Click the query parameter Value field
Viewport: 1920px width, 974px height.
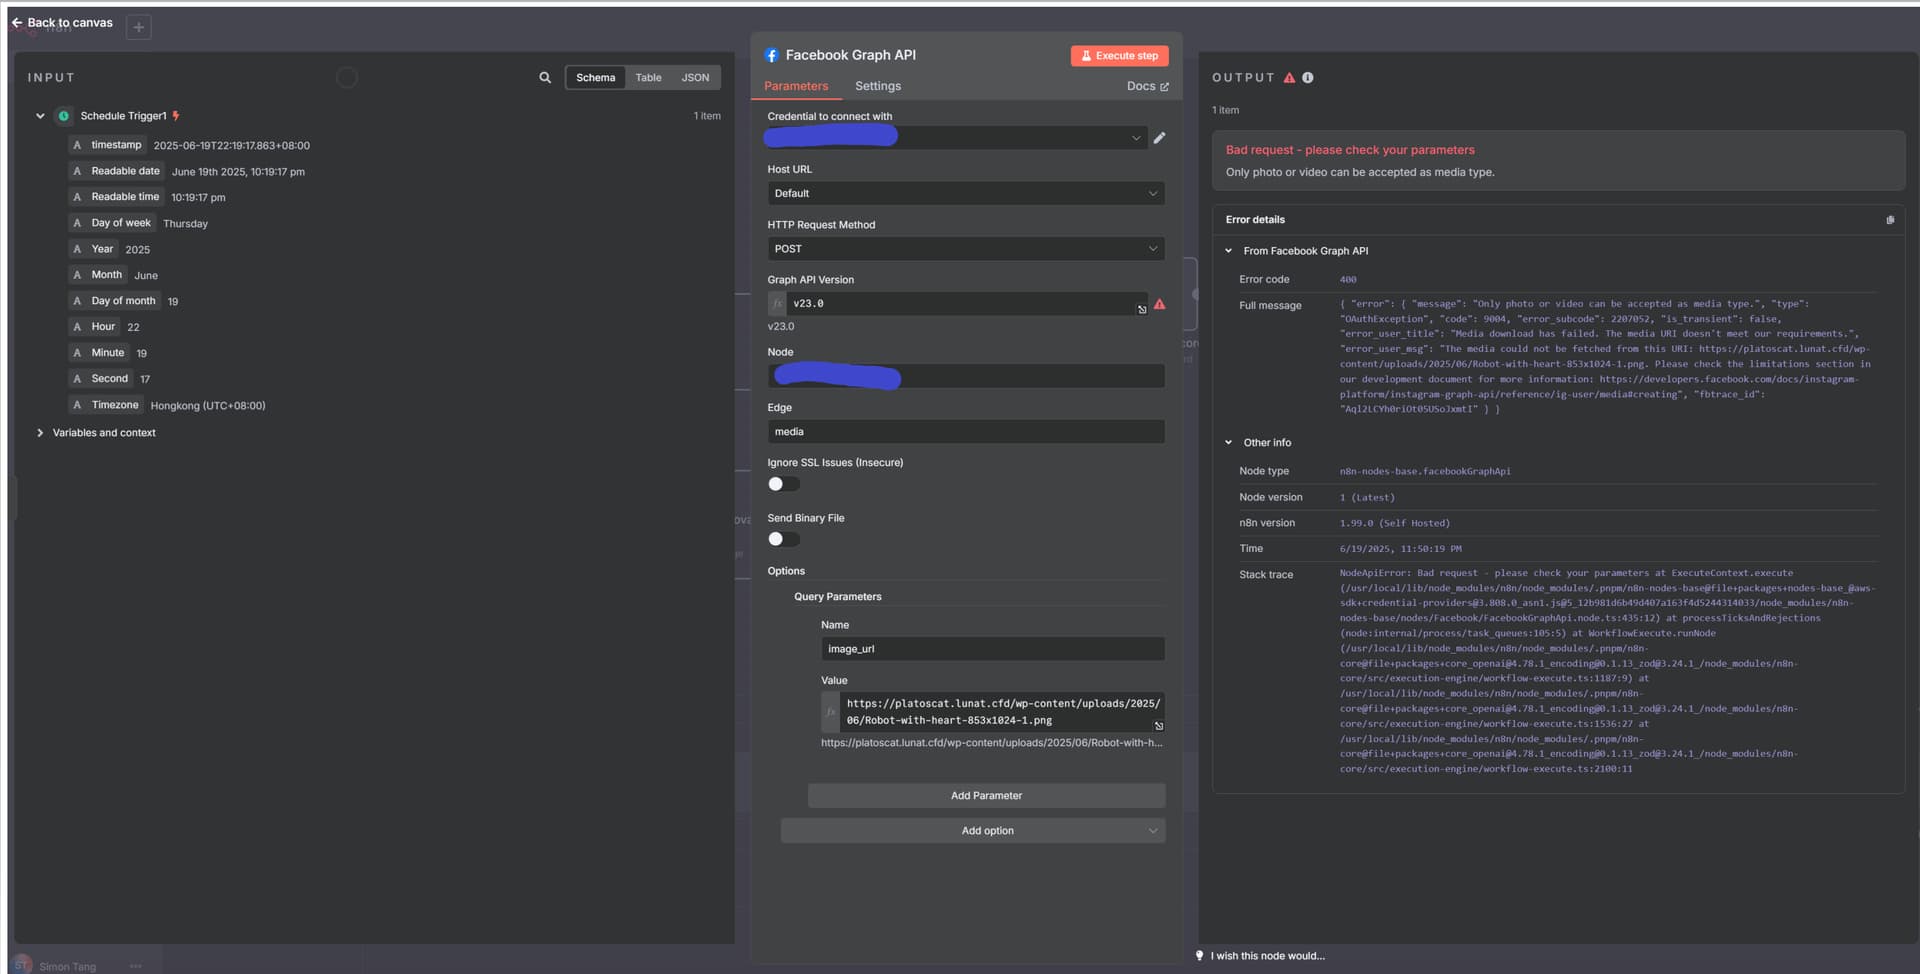1002,712
